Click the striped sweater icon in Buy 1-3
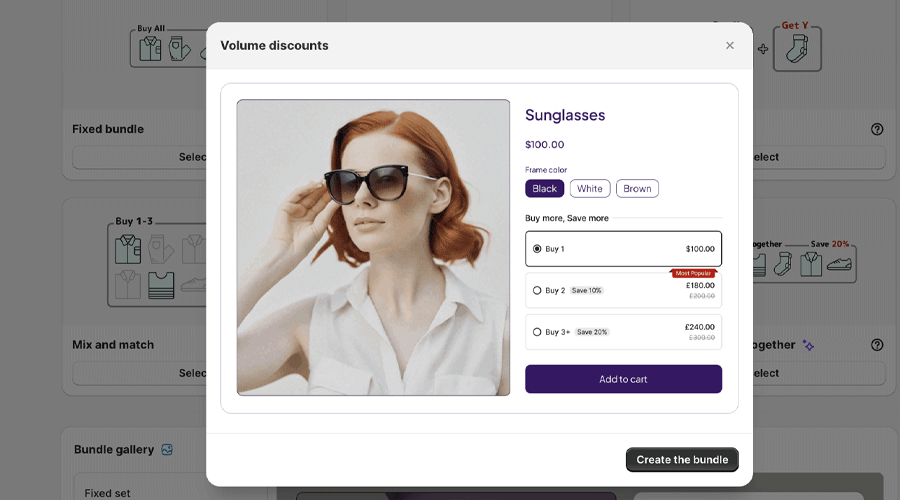The width and height of the screenshot is (900, 500). coord(161,285)
